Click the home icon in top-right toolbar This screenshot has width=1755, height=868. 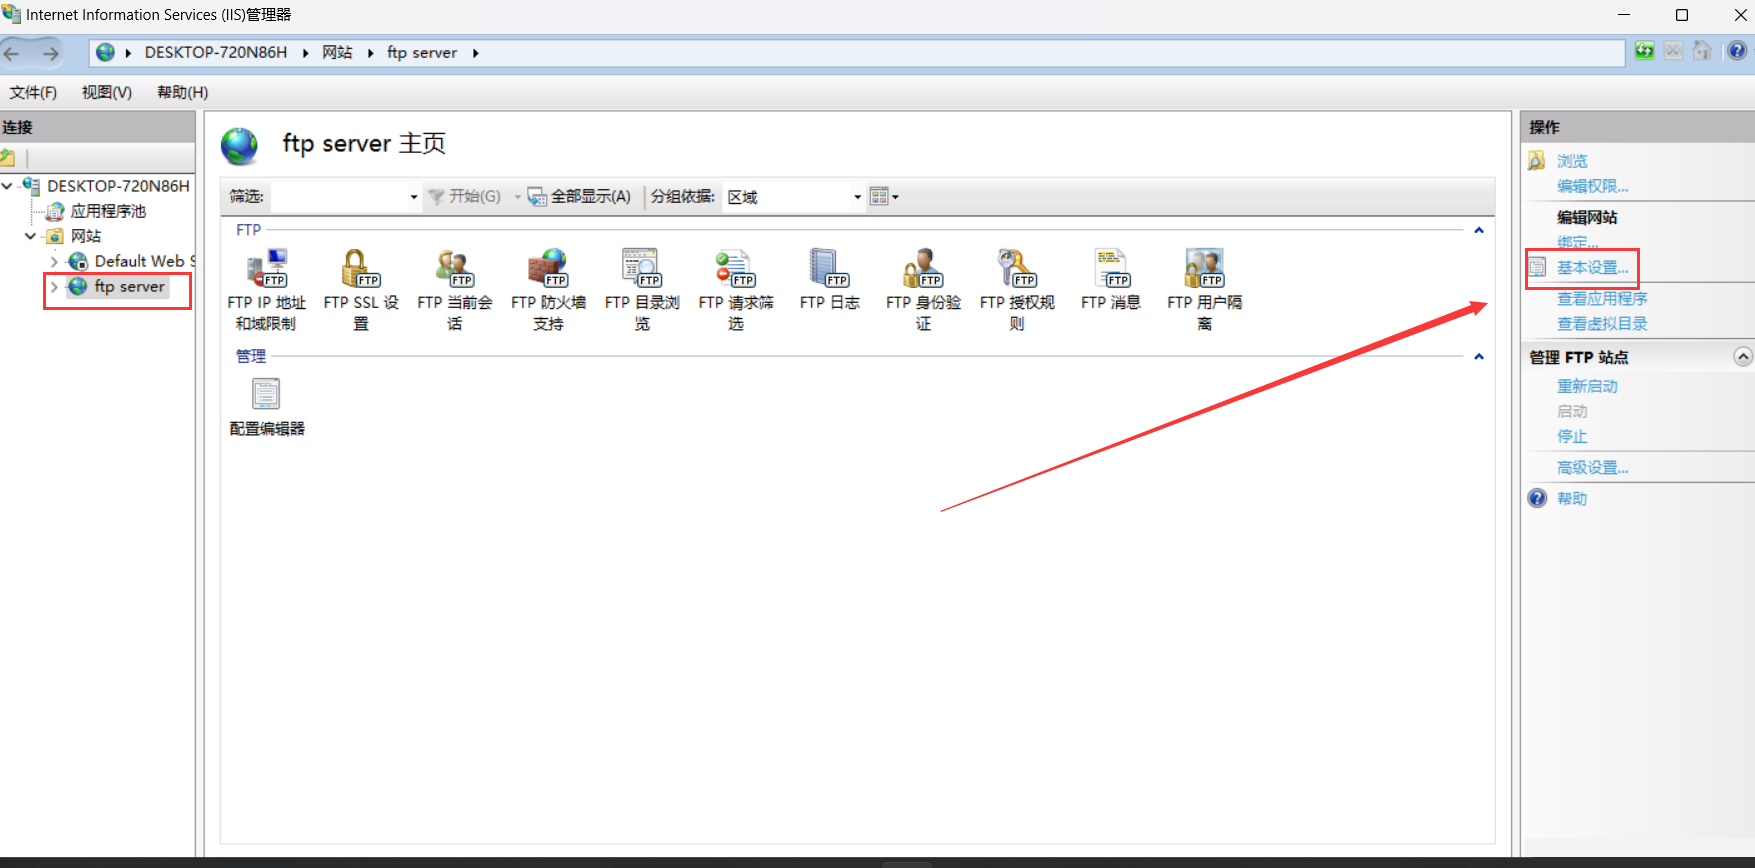pyautogui.click(x=1702, y=51)
